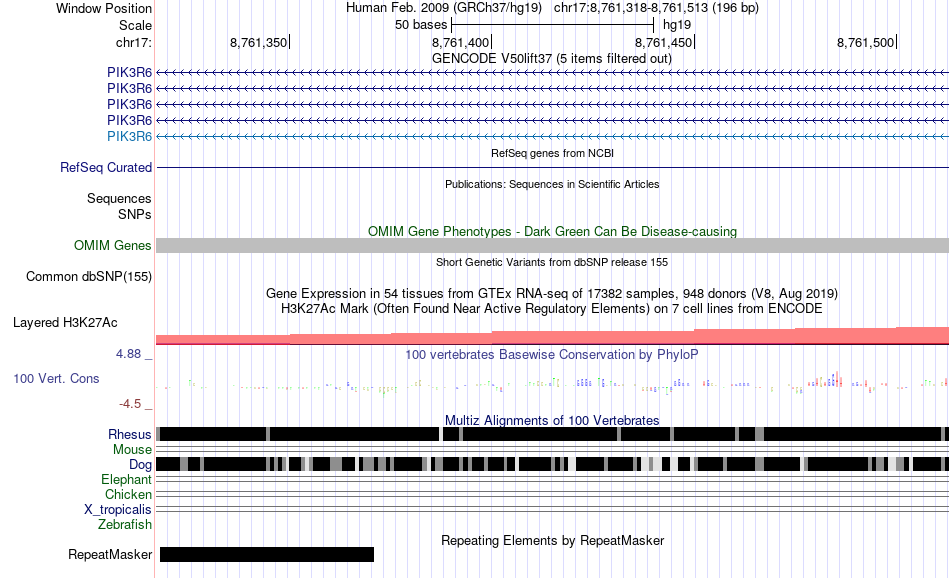Click the 8,761,400 ruler position
The height and width of the screenshot is (578, 950).
(x=460, y=42)
